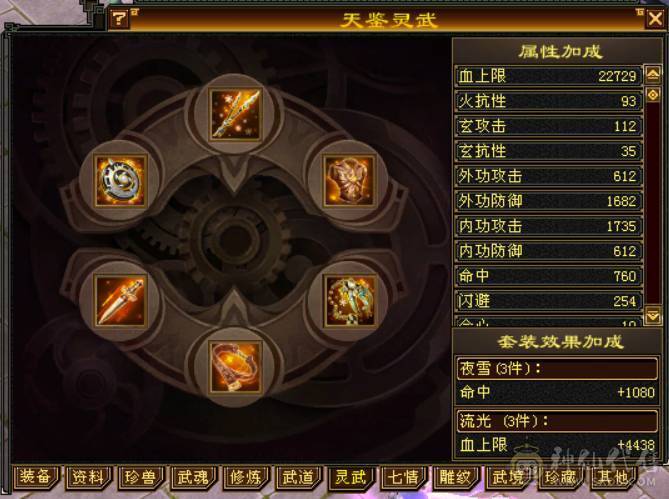Select the beaded necklace slot icon
Image resolution: width=669 pixels, height=499 pixels.
349,301
